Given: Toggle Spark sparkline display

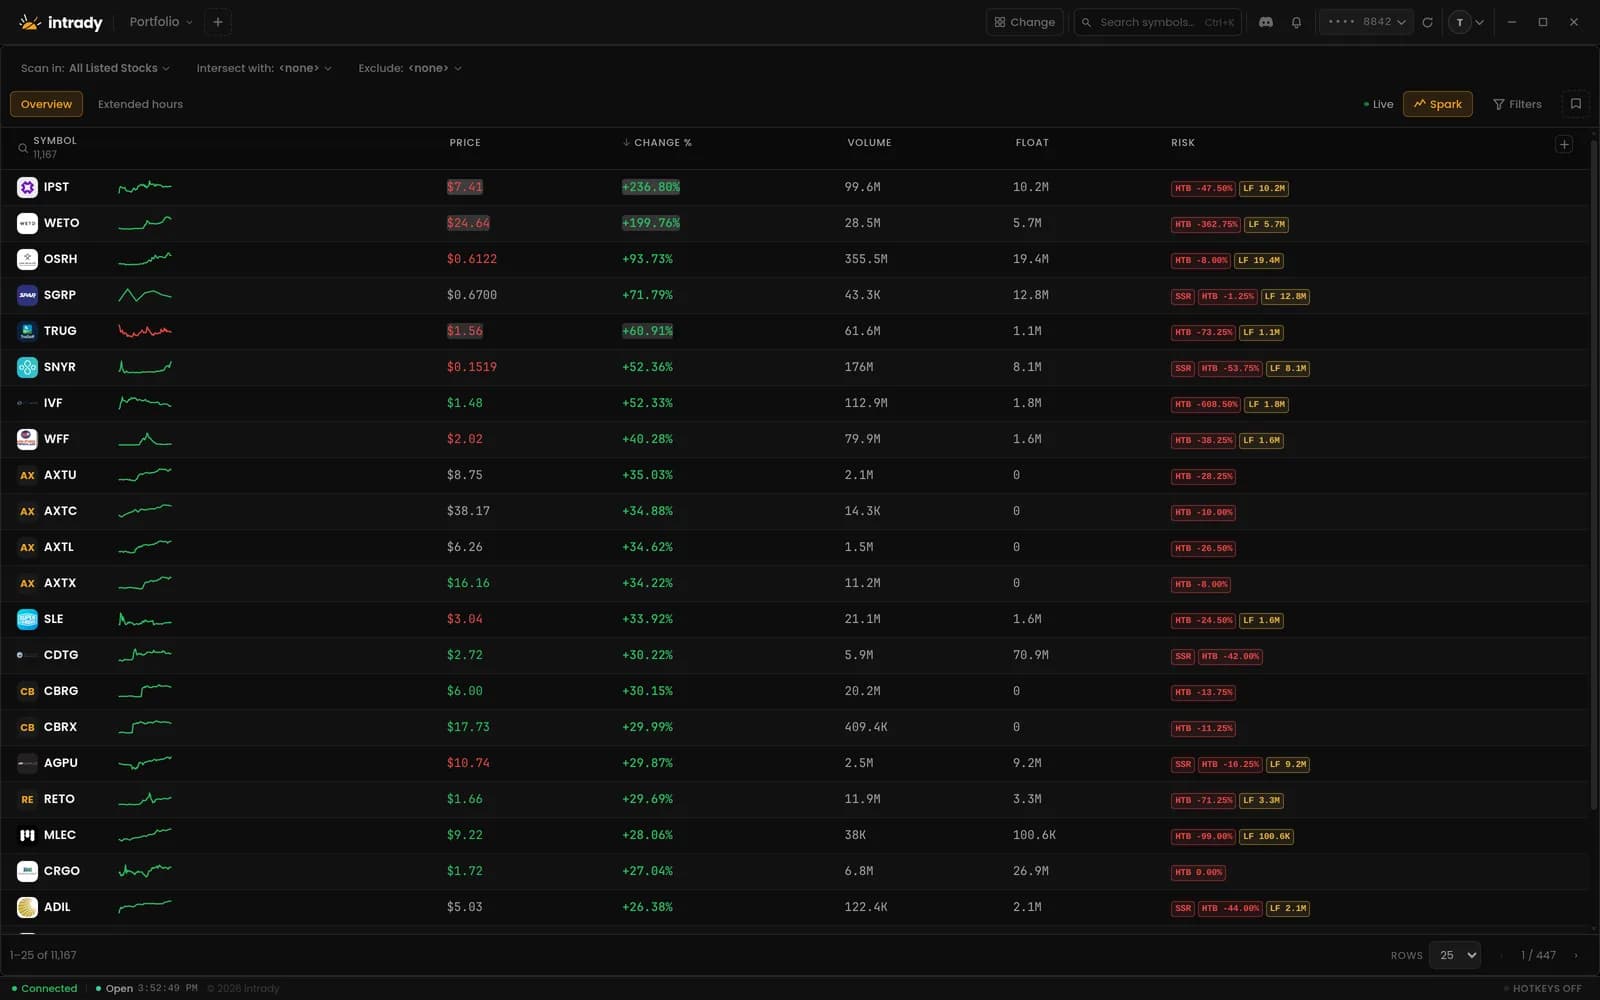Looking at the screenshot, I should [1437, 104].
